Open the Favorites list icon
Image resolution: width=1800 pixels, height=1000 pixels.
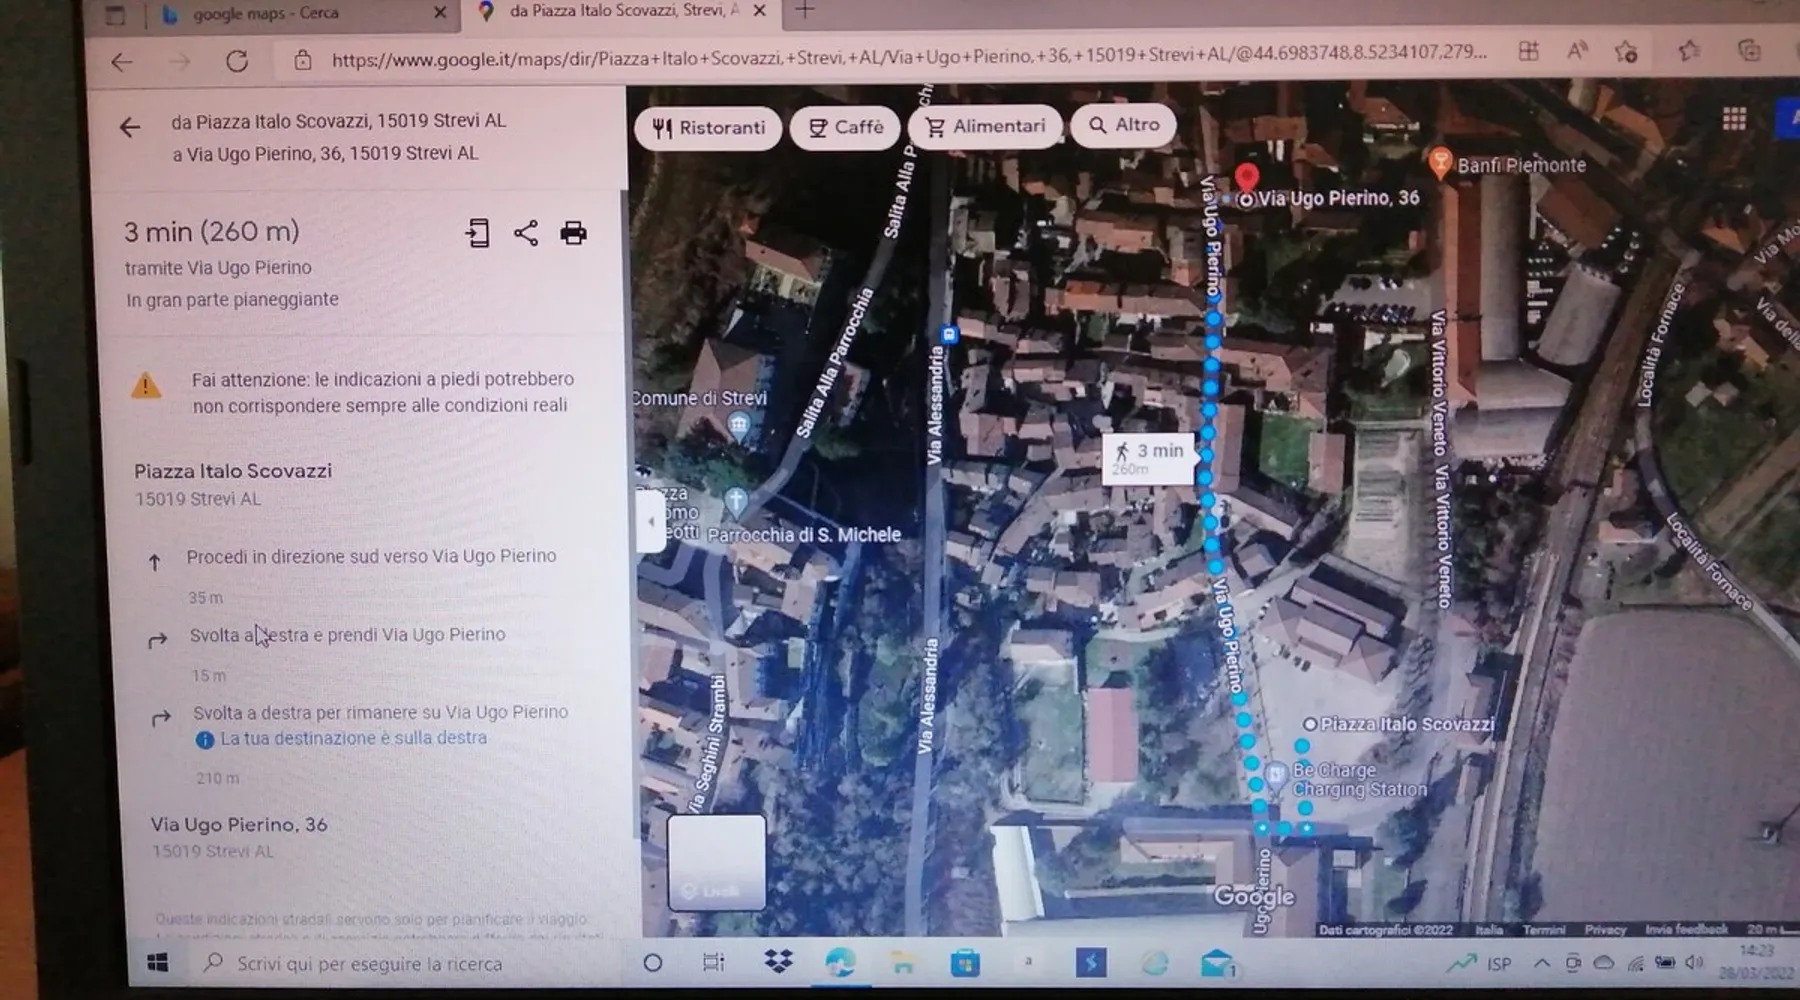coord(1690,50)
